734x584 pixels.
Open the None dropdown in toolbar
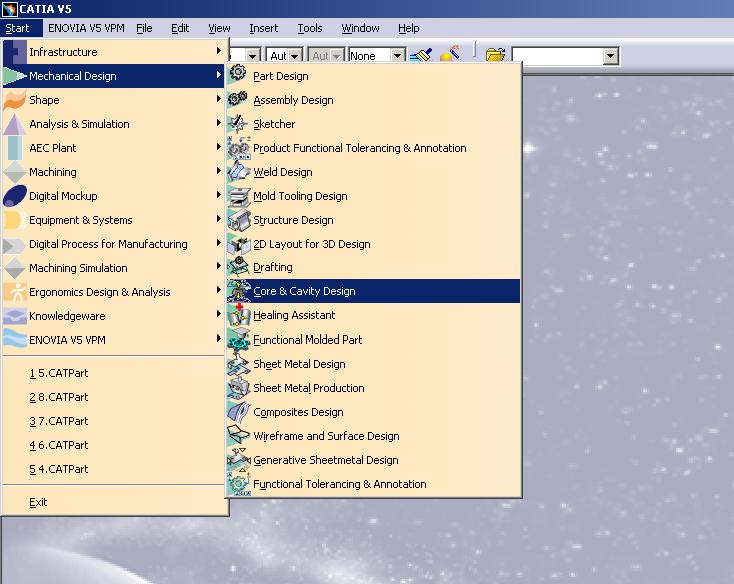pos(397,56)
